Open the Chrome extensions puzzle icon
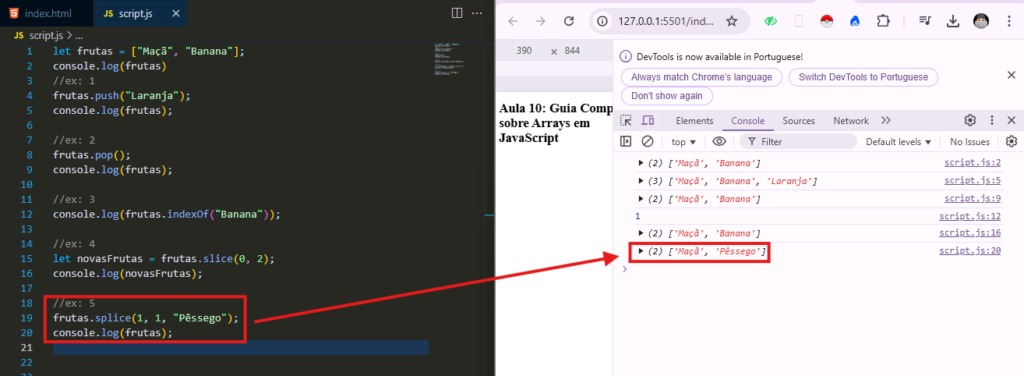1024x376 pixels. tap(883, 22)
